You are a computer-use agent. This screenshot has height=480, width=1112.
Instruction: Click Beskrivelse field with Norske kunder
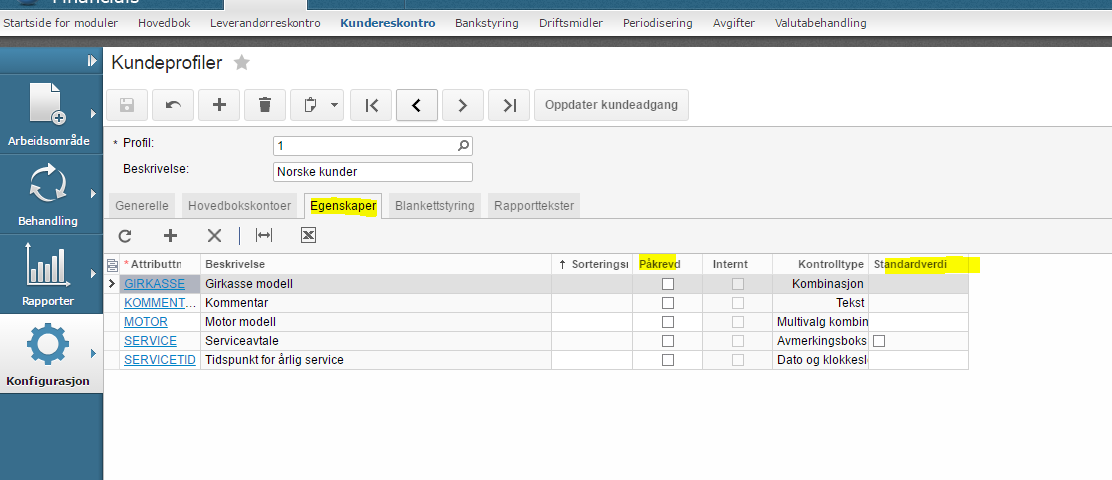(x=372, y=172)
